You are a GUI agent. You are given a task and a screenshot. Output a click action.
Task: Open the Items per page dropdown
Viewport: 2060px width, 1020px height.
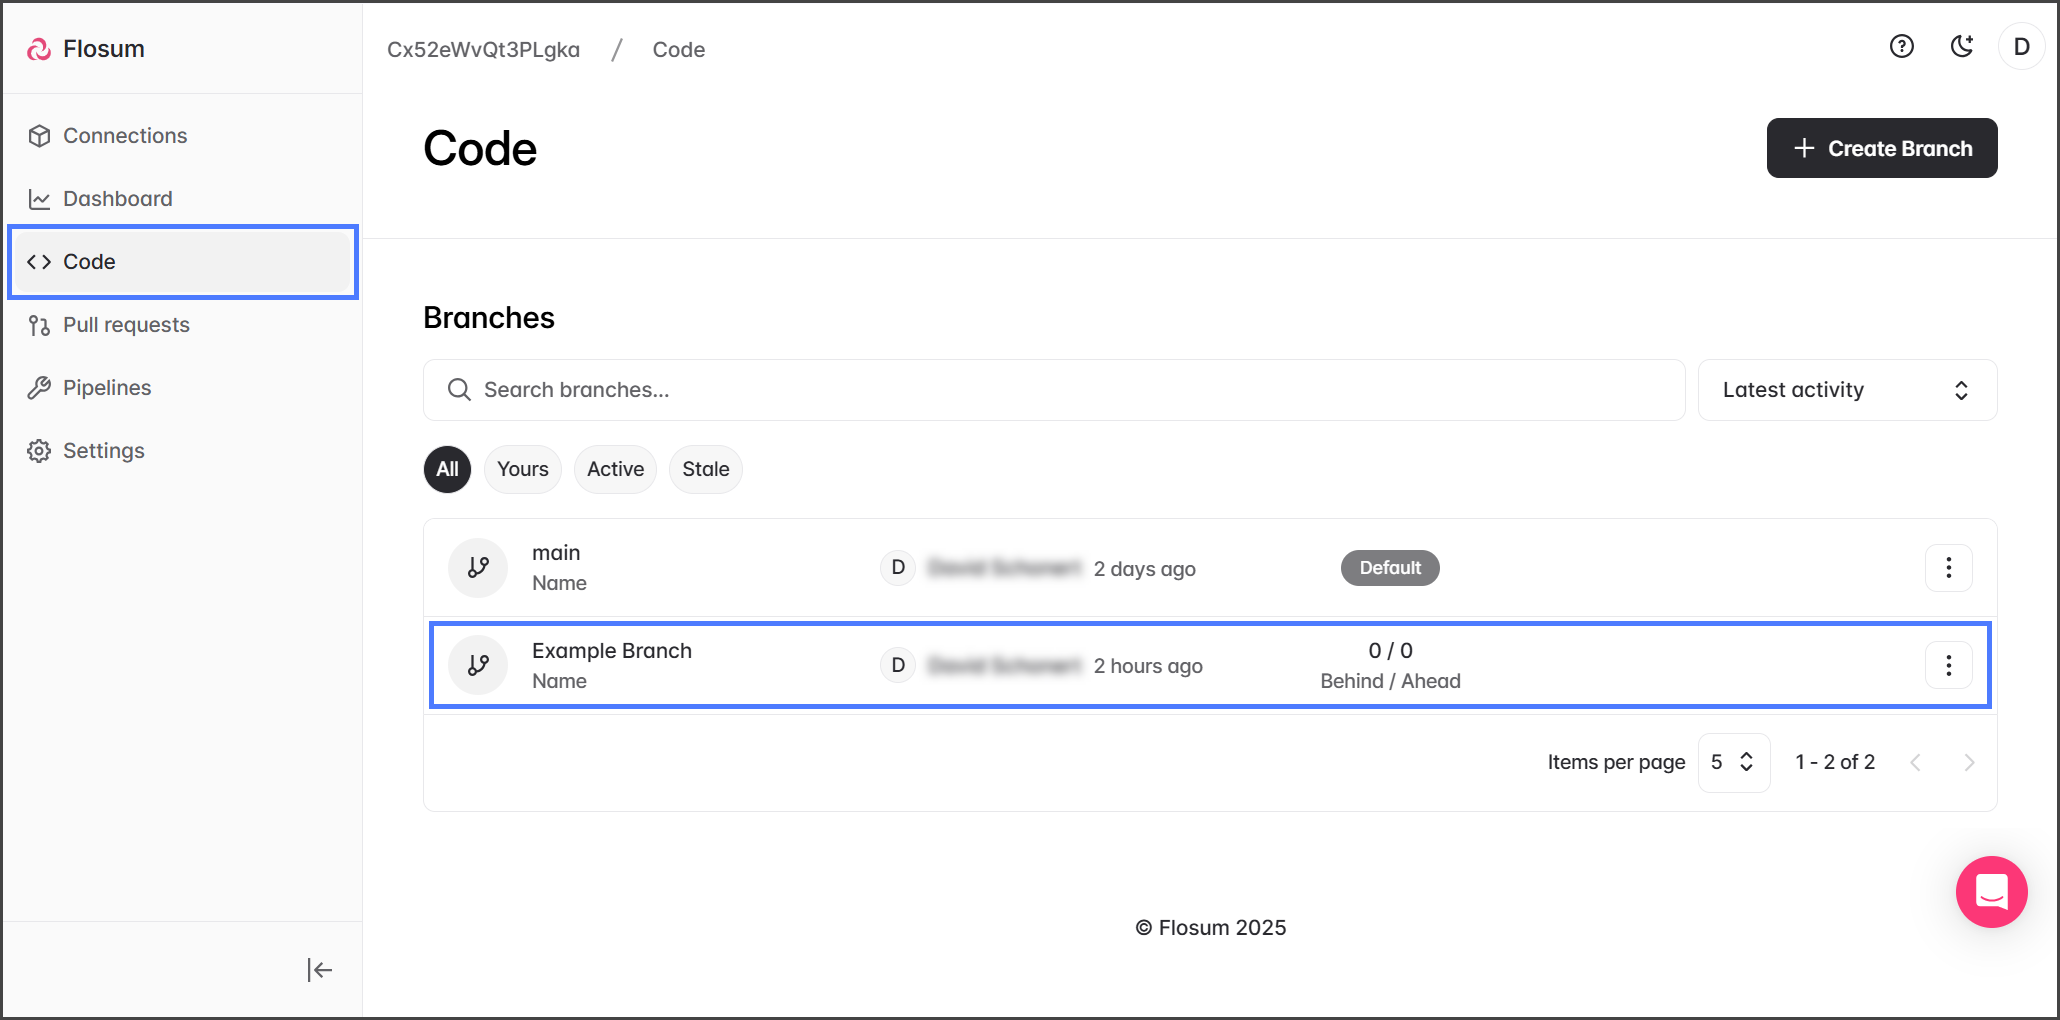[x=1733, y=762]
